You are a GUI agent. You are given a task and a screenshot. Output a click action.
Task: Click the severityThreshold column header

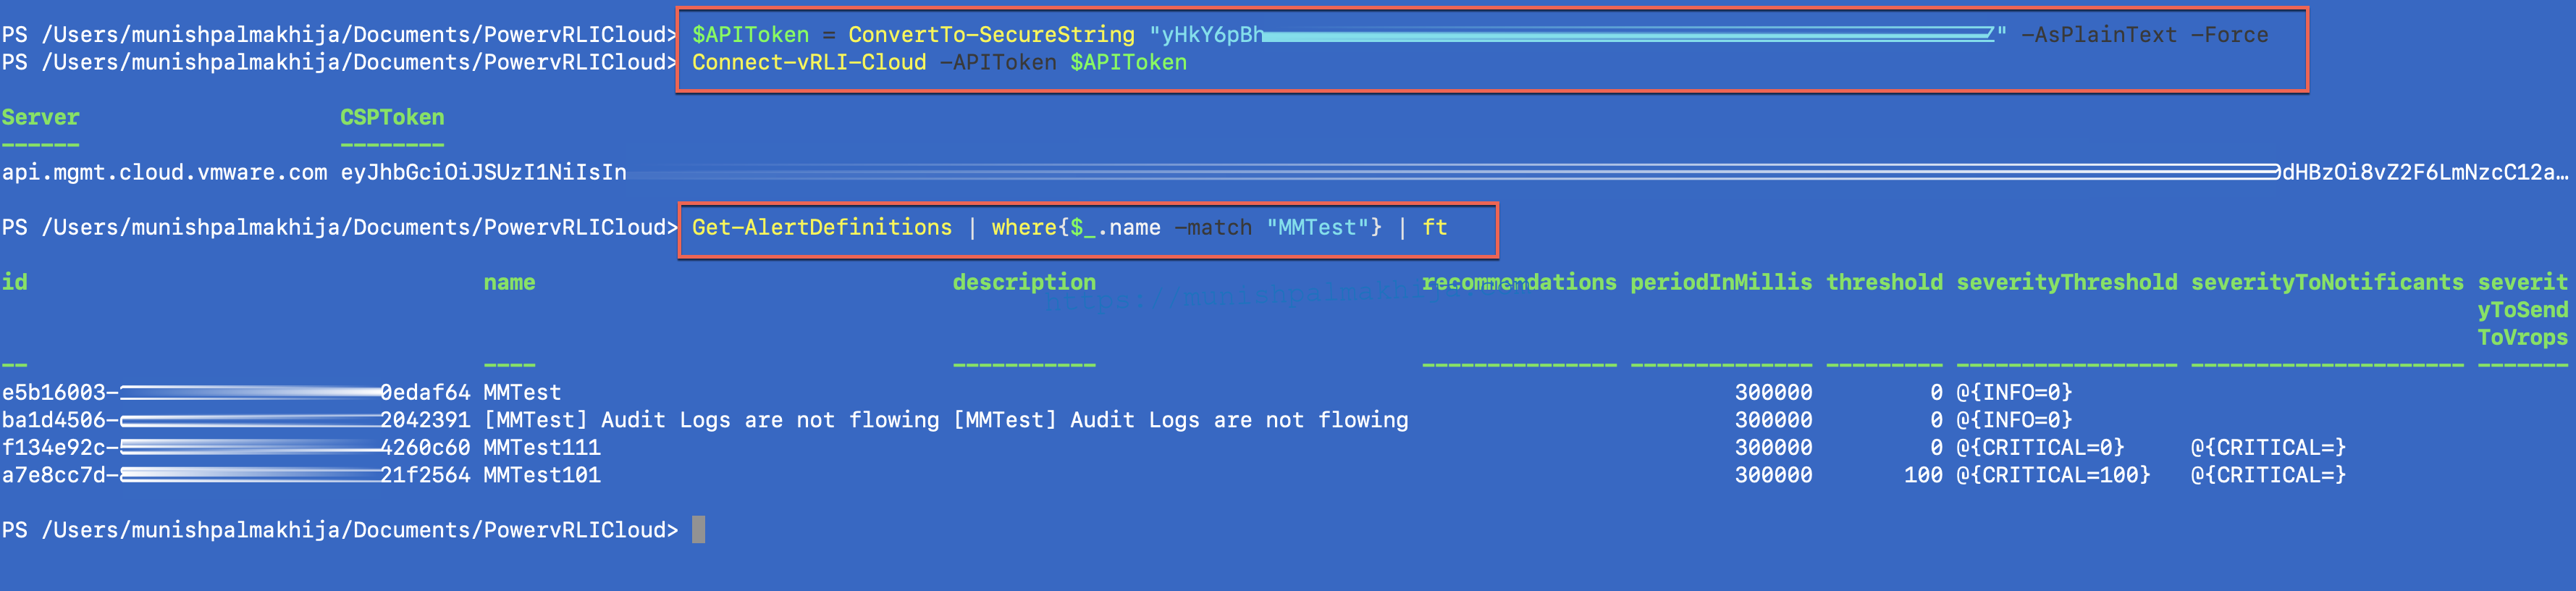coord(2066,283)
